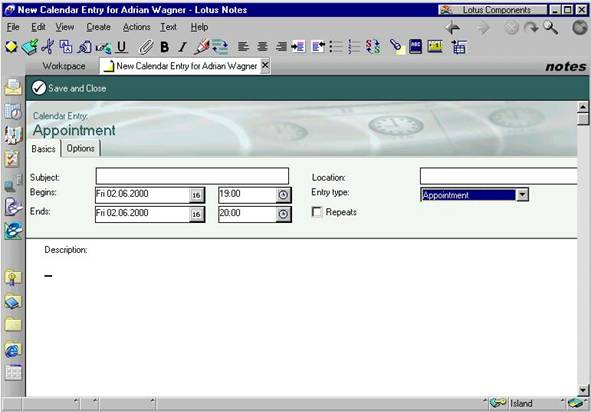Open the Create menu

click(98, 27)
